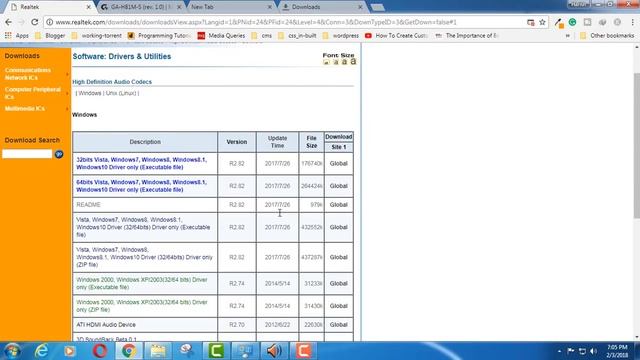Image resolution: width=640 pixels, height=360 pixels.
Task: Open the Blogger bookmarks folder
Action: point(50,36)
